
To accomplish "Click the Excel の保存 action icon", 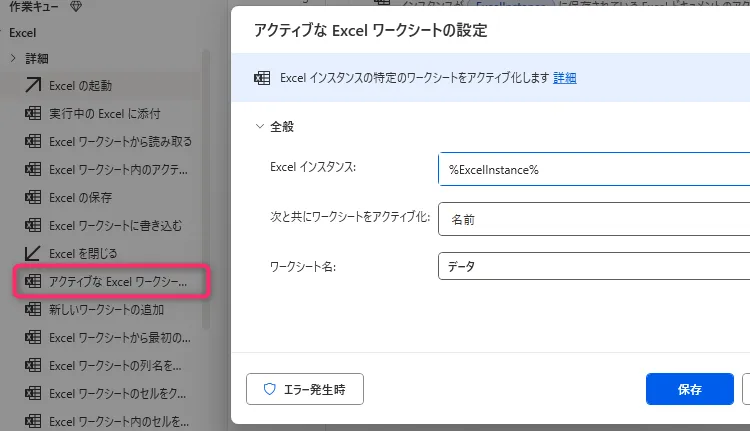I will 32,197.
